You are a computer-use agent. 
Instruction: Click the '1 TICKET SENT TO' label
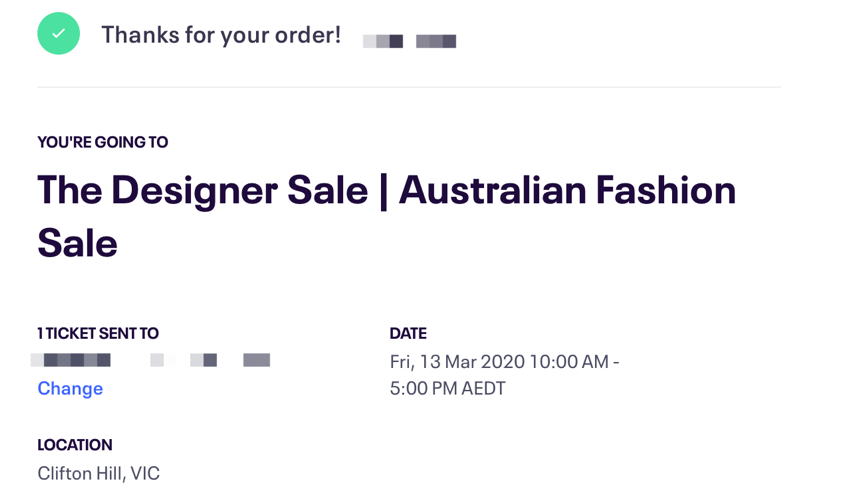tap(98, 334)
